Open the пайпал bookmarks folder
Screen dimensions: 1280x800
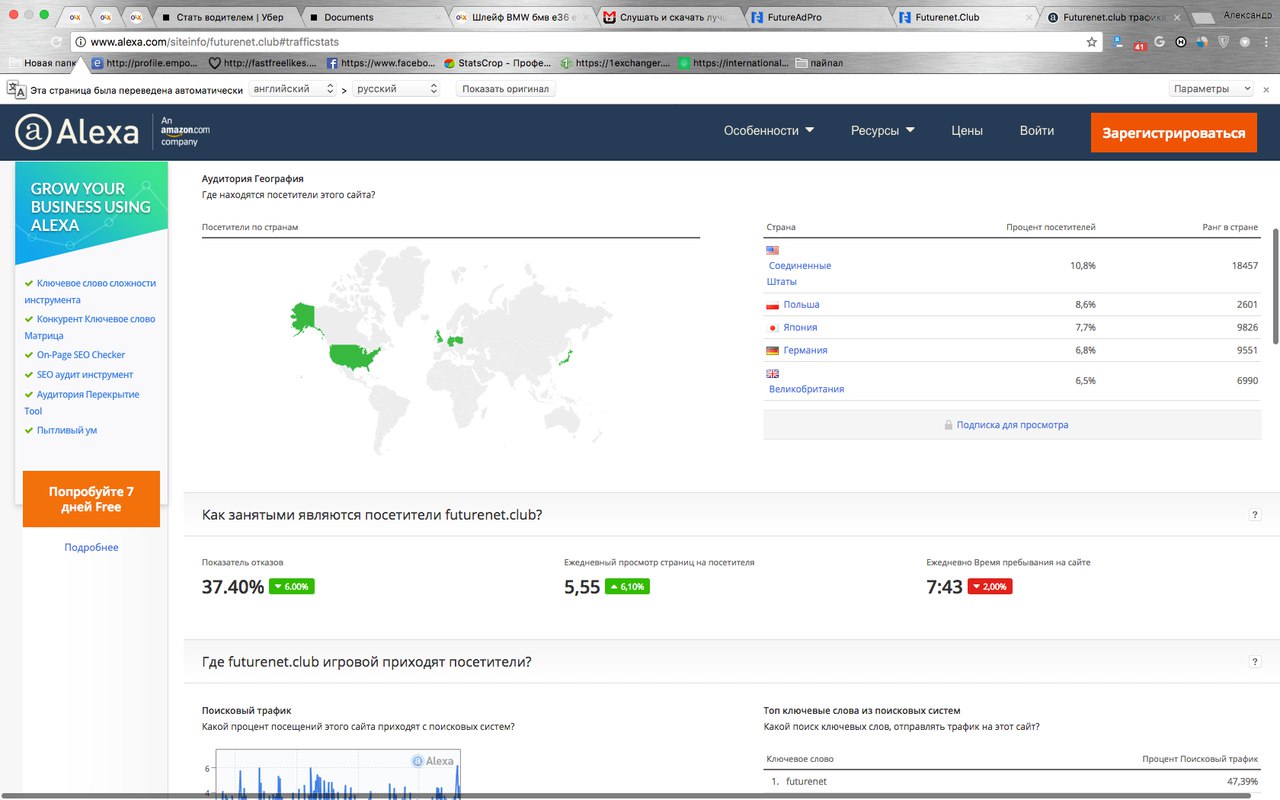pos(819,62)
